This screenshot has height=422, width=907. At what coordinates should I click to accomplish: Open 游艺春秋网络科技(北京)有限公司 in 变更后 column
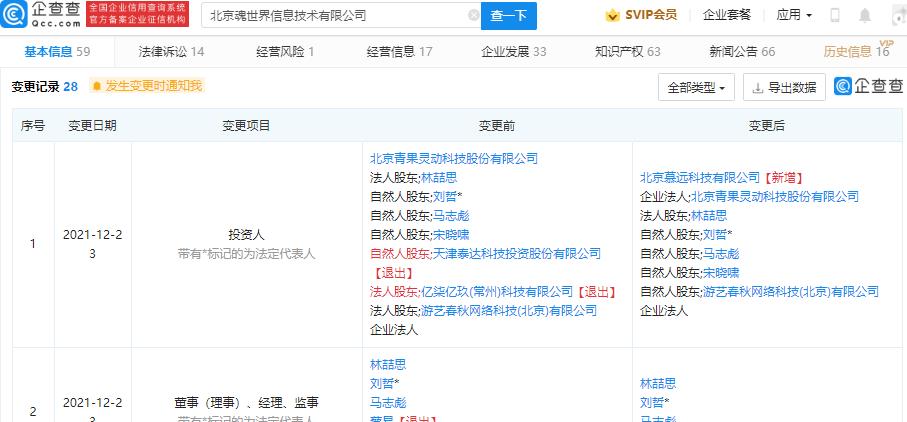(791, 291)
